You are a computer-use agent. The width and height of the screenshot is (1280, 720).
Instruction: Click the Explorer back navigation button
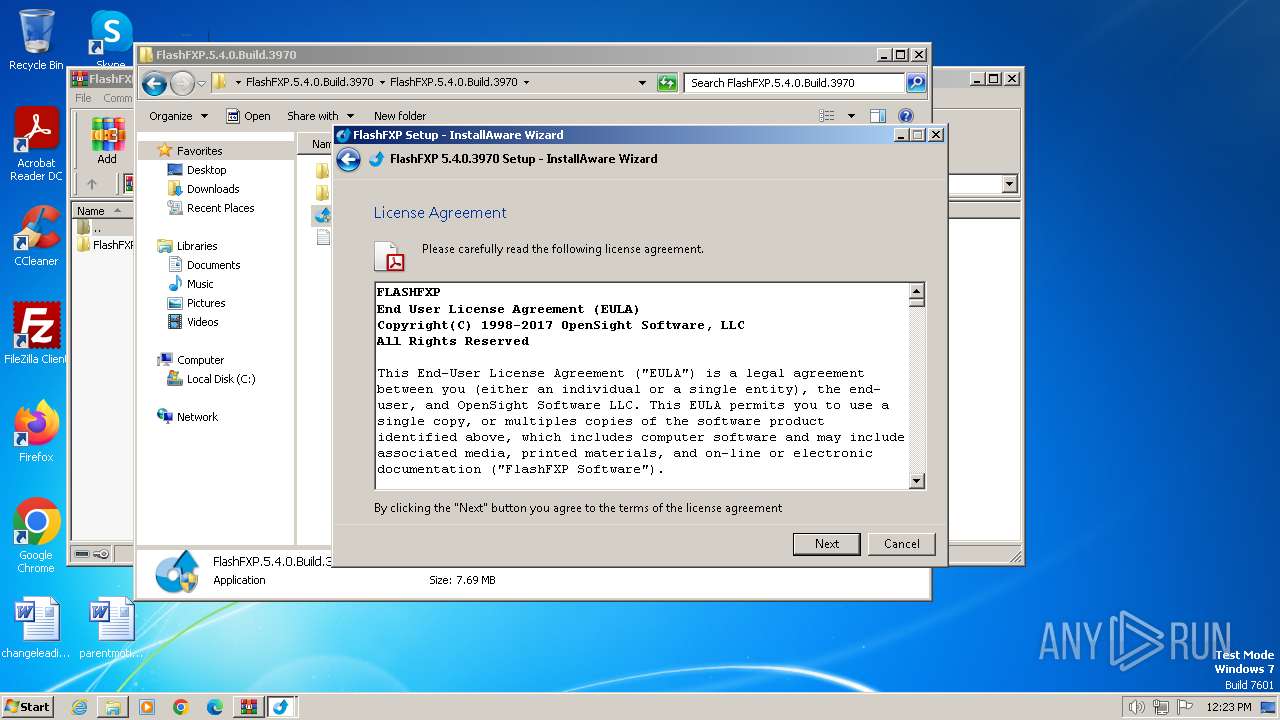point(154,83)
